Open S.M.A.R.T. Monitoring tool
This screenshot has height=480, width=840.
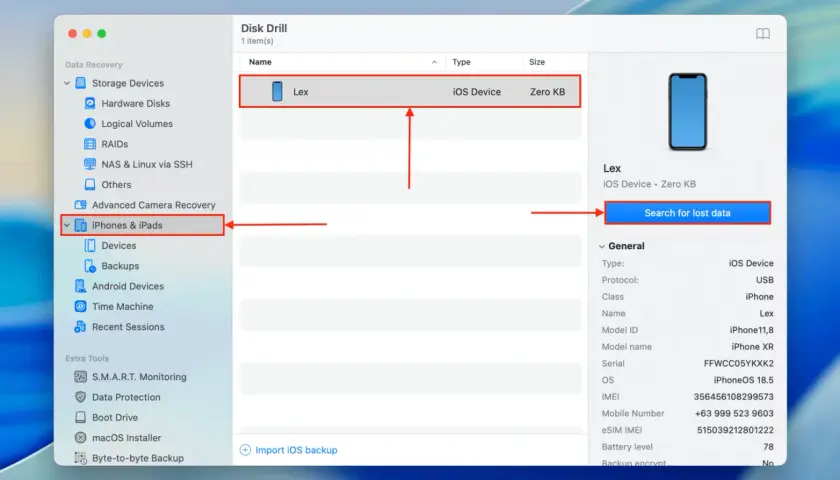pos(139,377)
